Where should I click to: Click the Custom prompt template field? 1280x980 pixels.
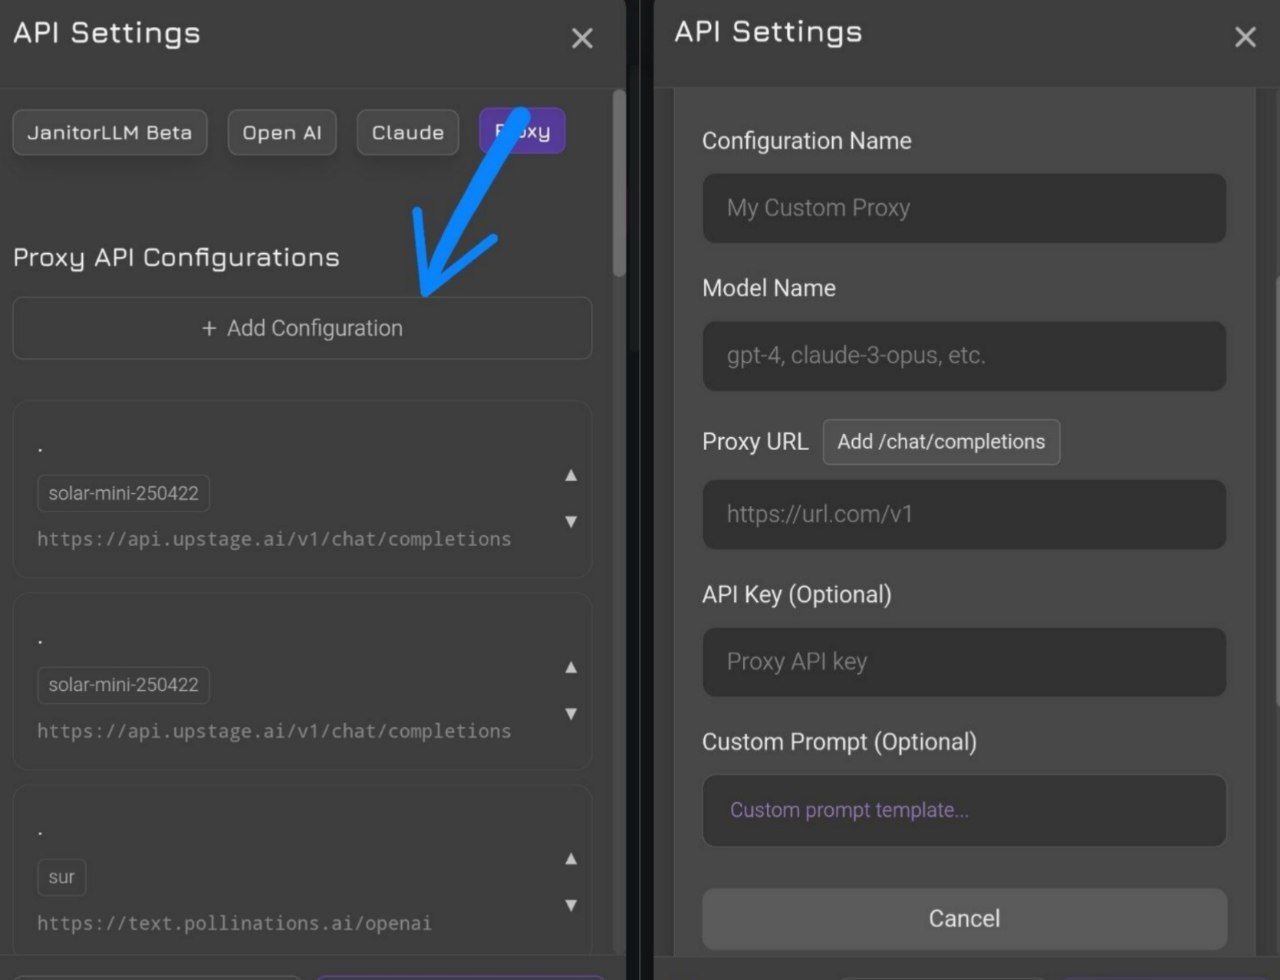964,810
